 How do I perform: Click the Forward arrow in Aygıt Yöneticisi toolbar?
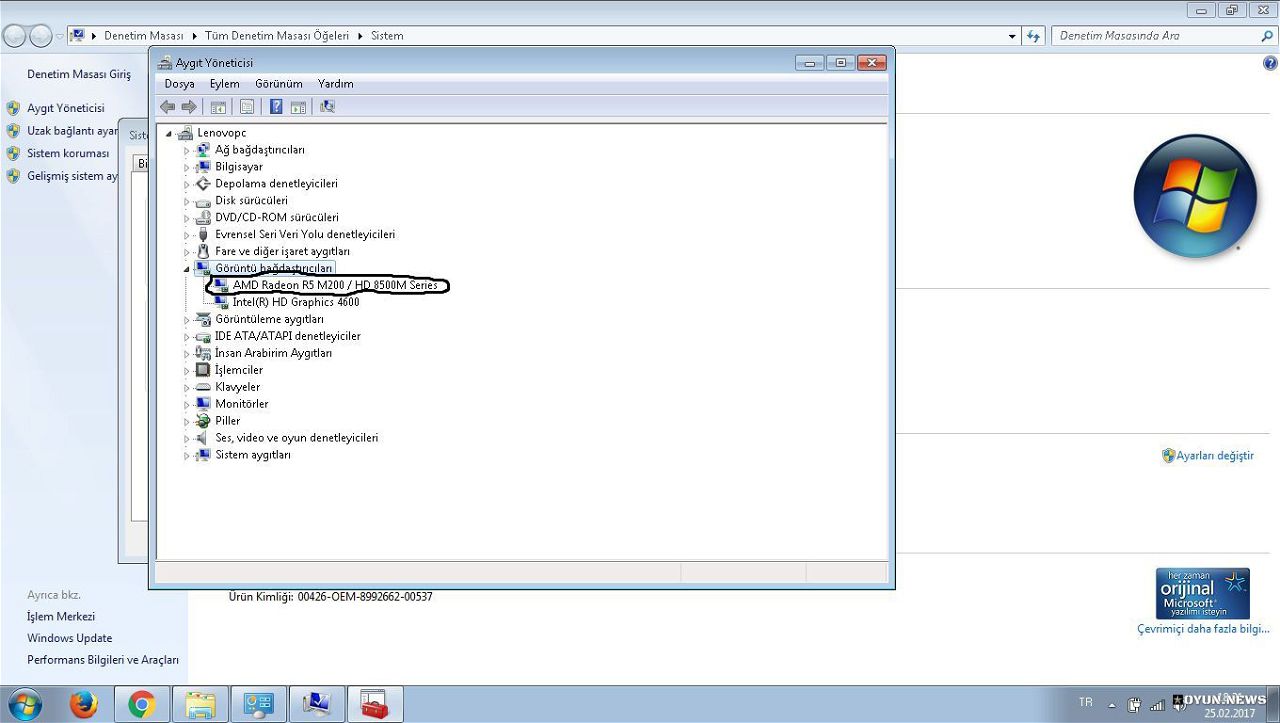coord(188,107)
